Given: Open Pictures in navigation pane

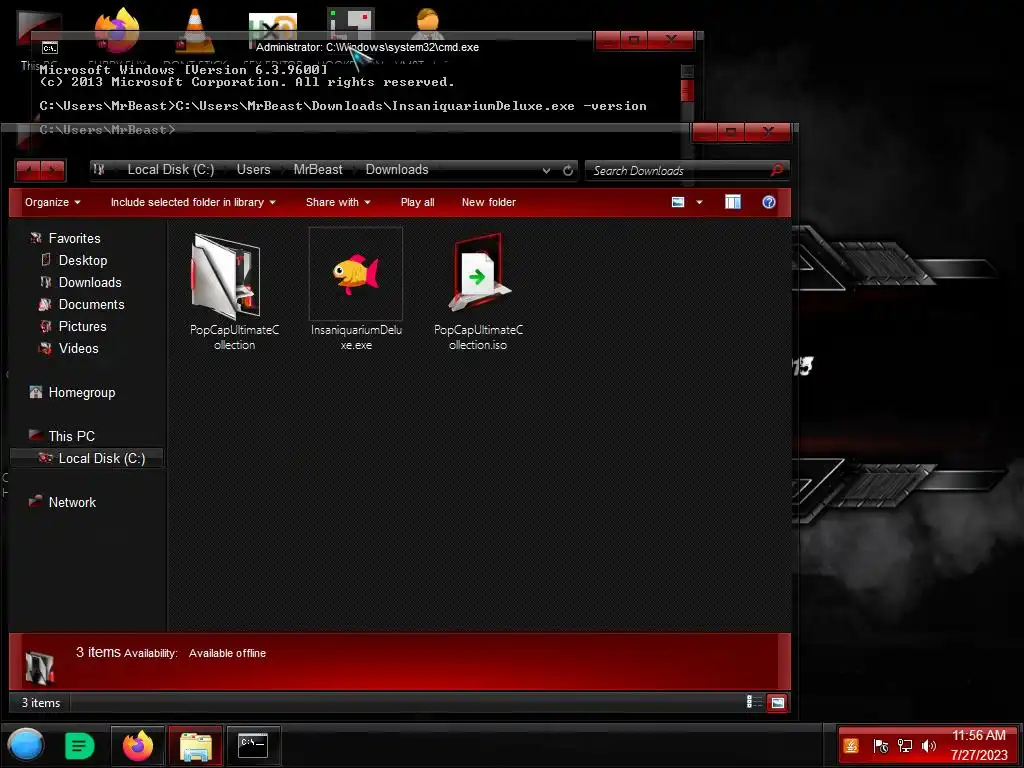Looking at the screenshot, I should pos(82,327).
